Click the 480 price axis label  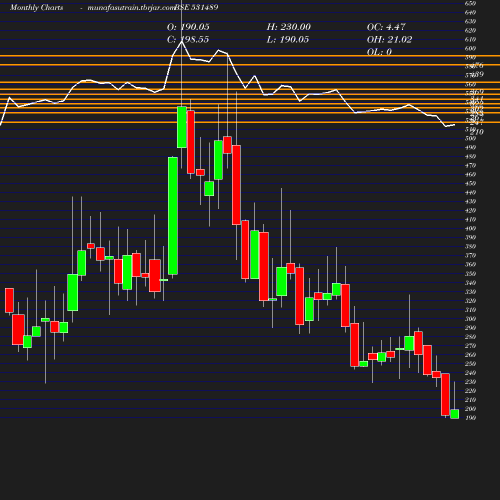coord(470,157)
